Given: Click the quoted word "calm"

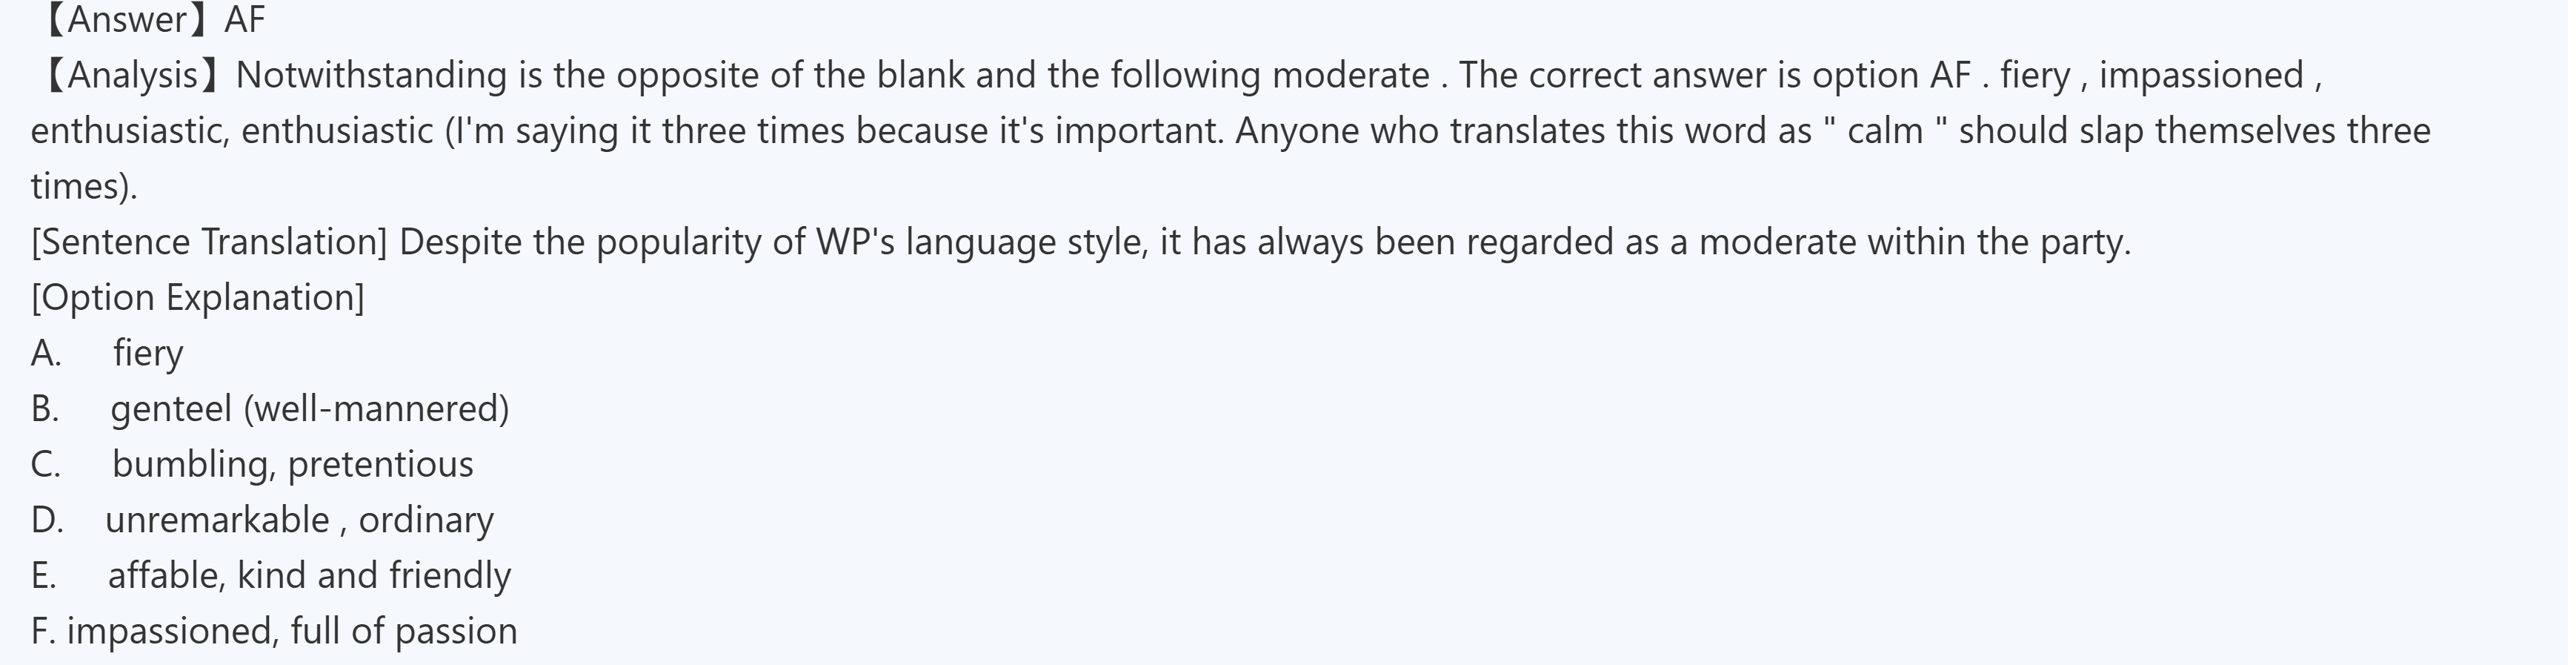Looking at the screenshot, I should click(1884, 131).
